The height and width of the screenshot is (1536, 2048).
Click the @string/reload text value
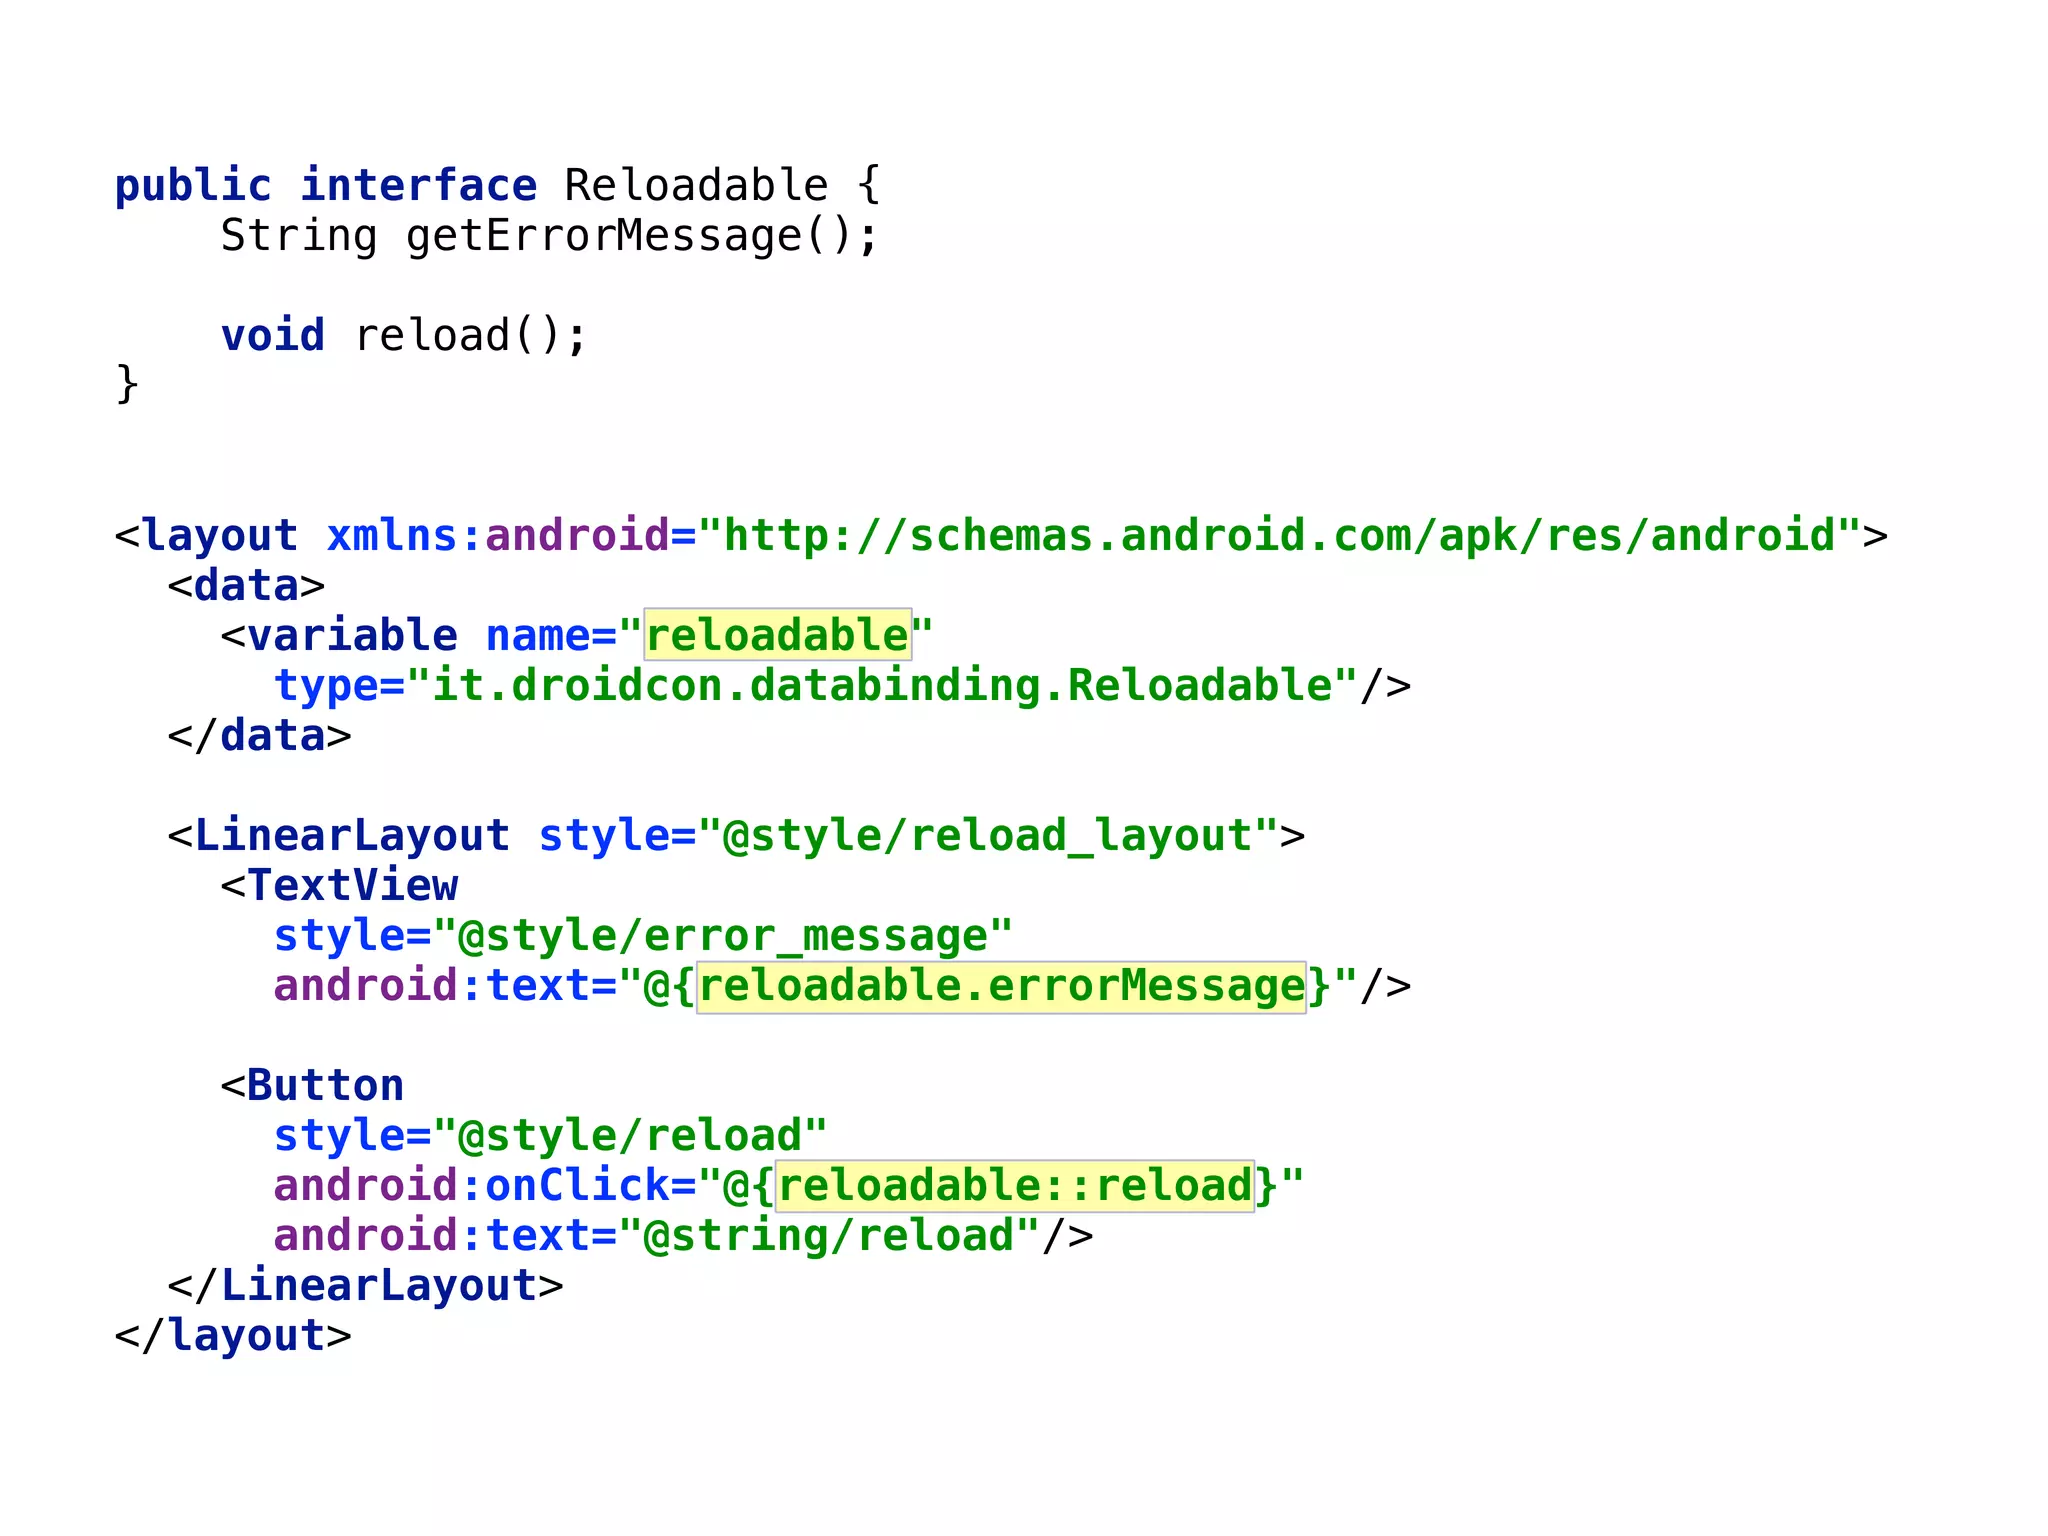coord(828,1236)
